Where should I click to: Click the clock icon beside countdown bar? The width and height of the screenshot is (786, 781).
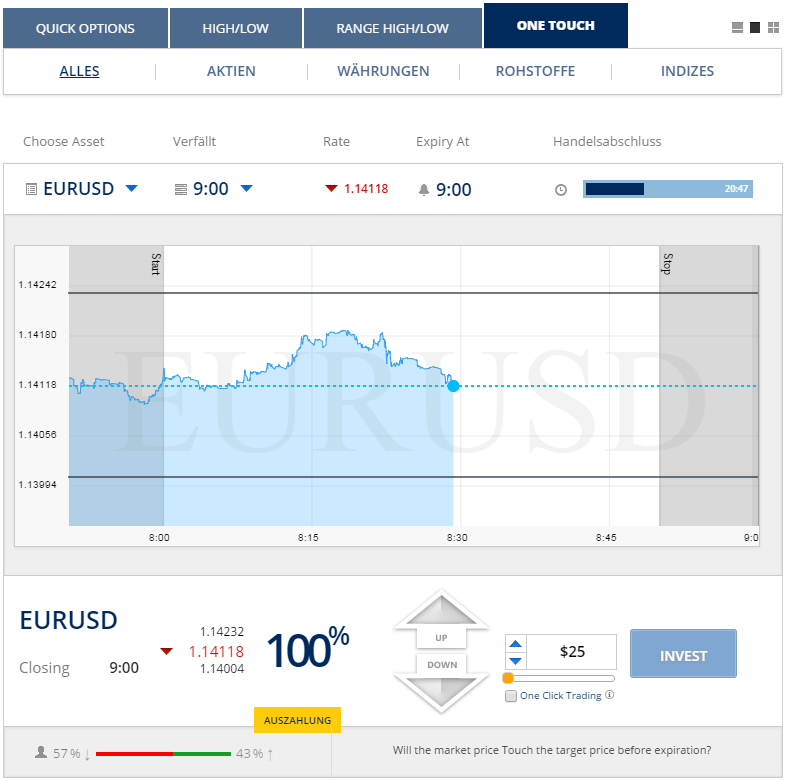pos(561,190)
